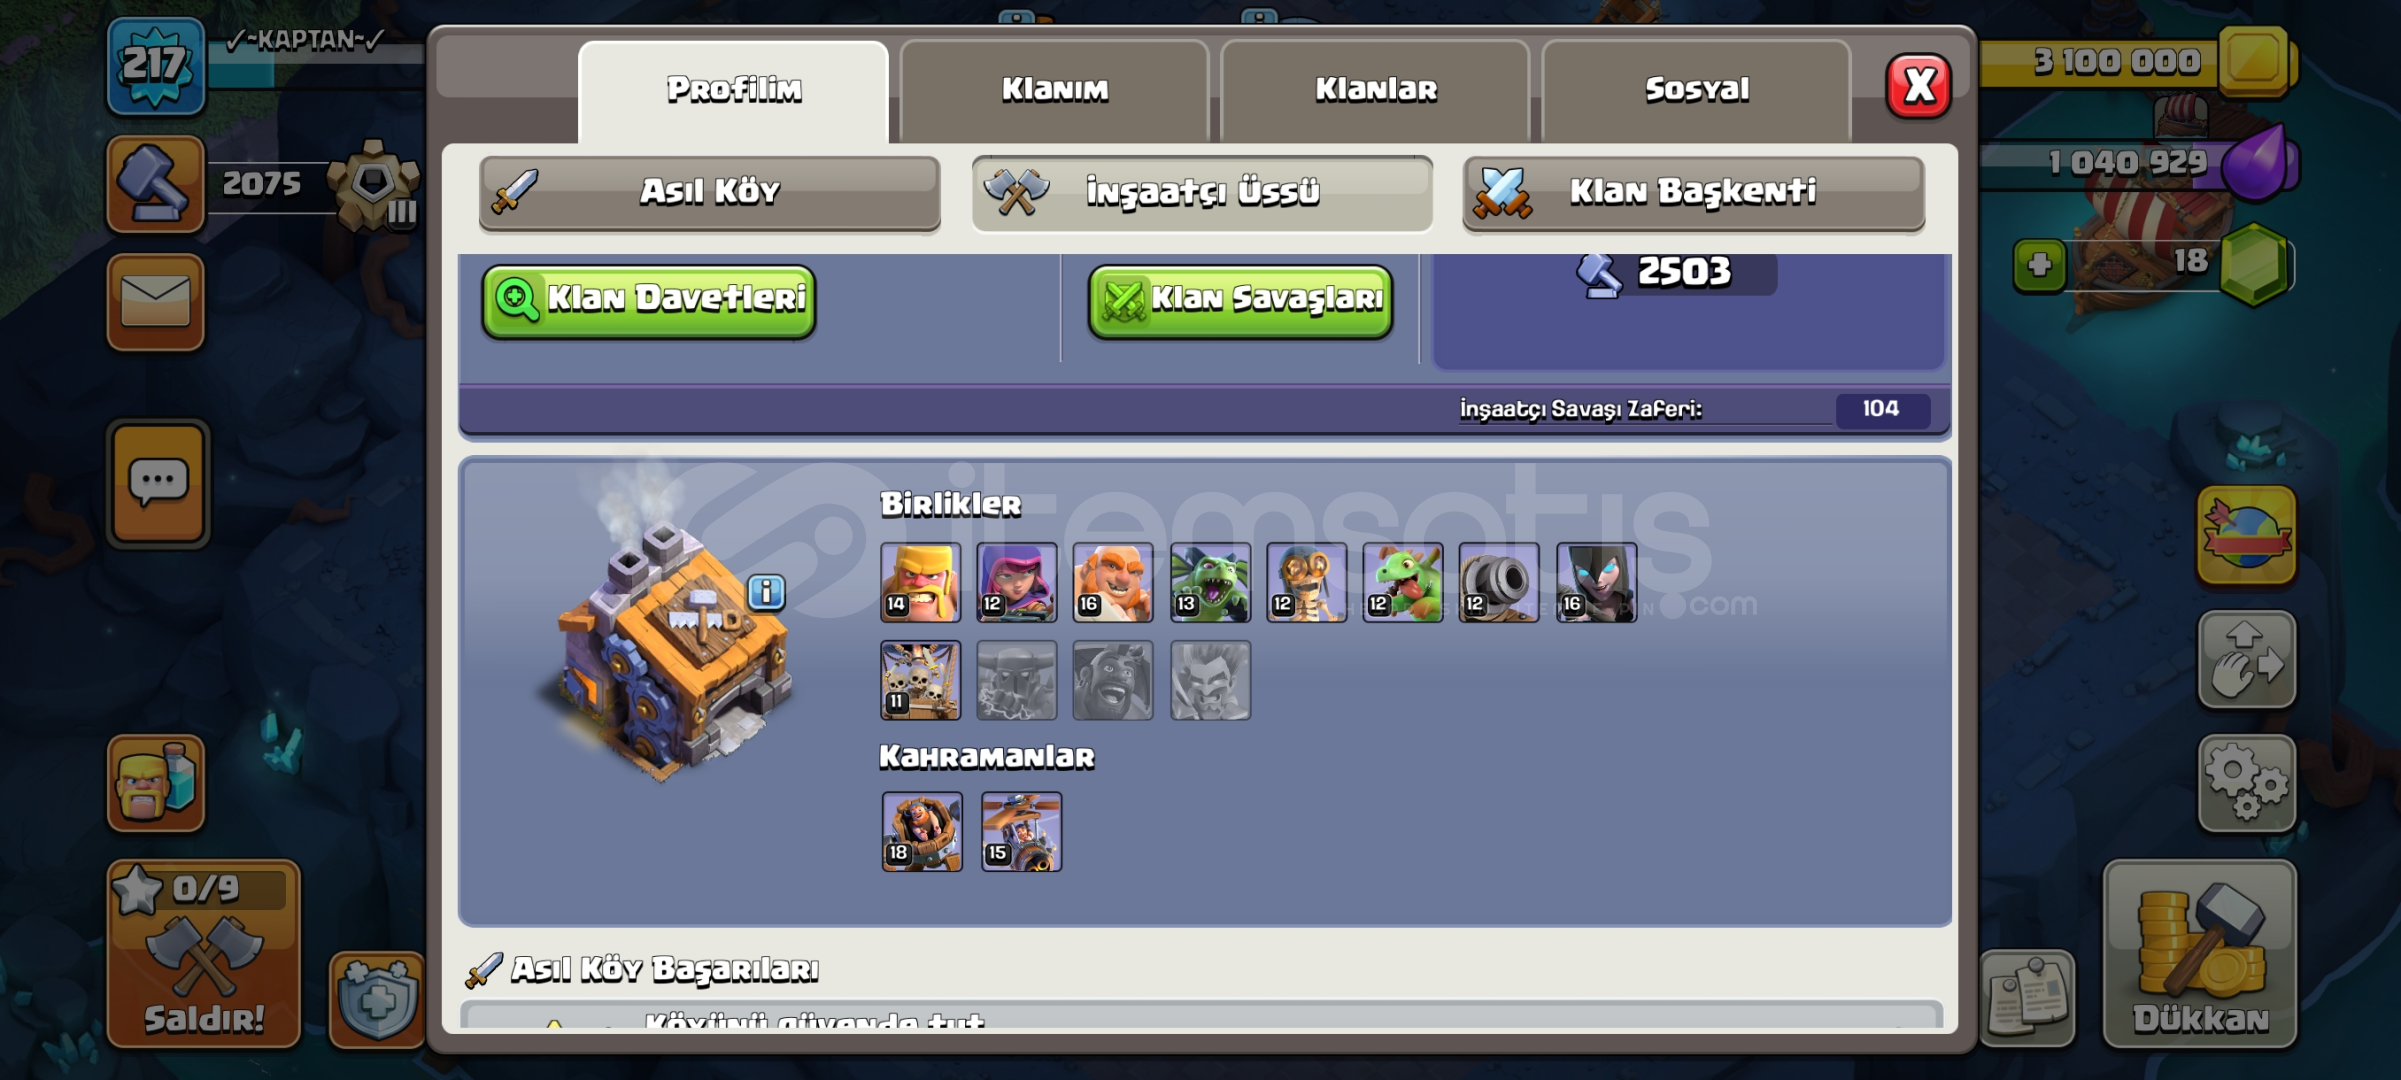Image resolution: width=2401 pixels, height=1080 pixels.
Task: Select the İnşaatçı Üssü view
Action: pos(1202,192)
